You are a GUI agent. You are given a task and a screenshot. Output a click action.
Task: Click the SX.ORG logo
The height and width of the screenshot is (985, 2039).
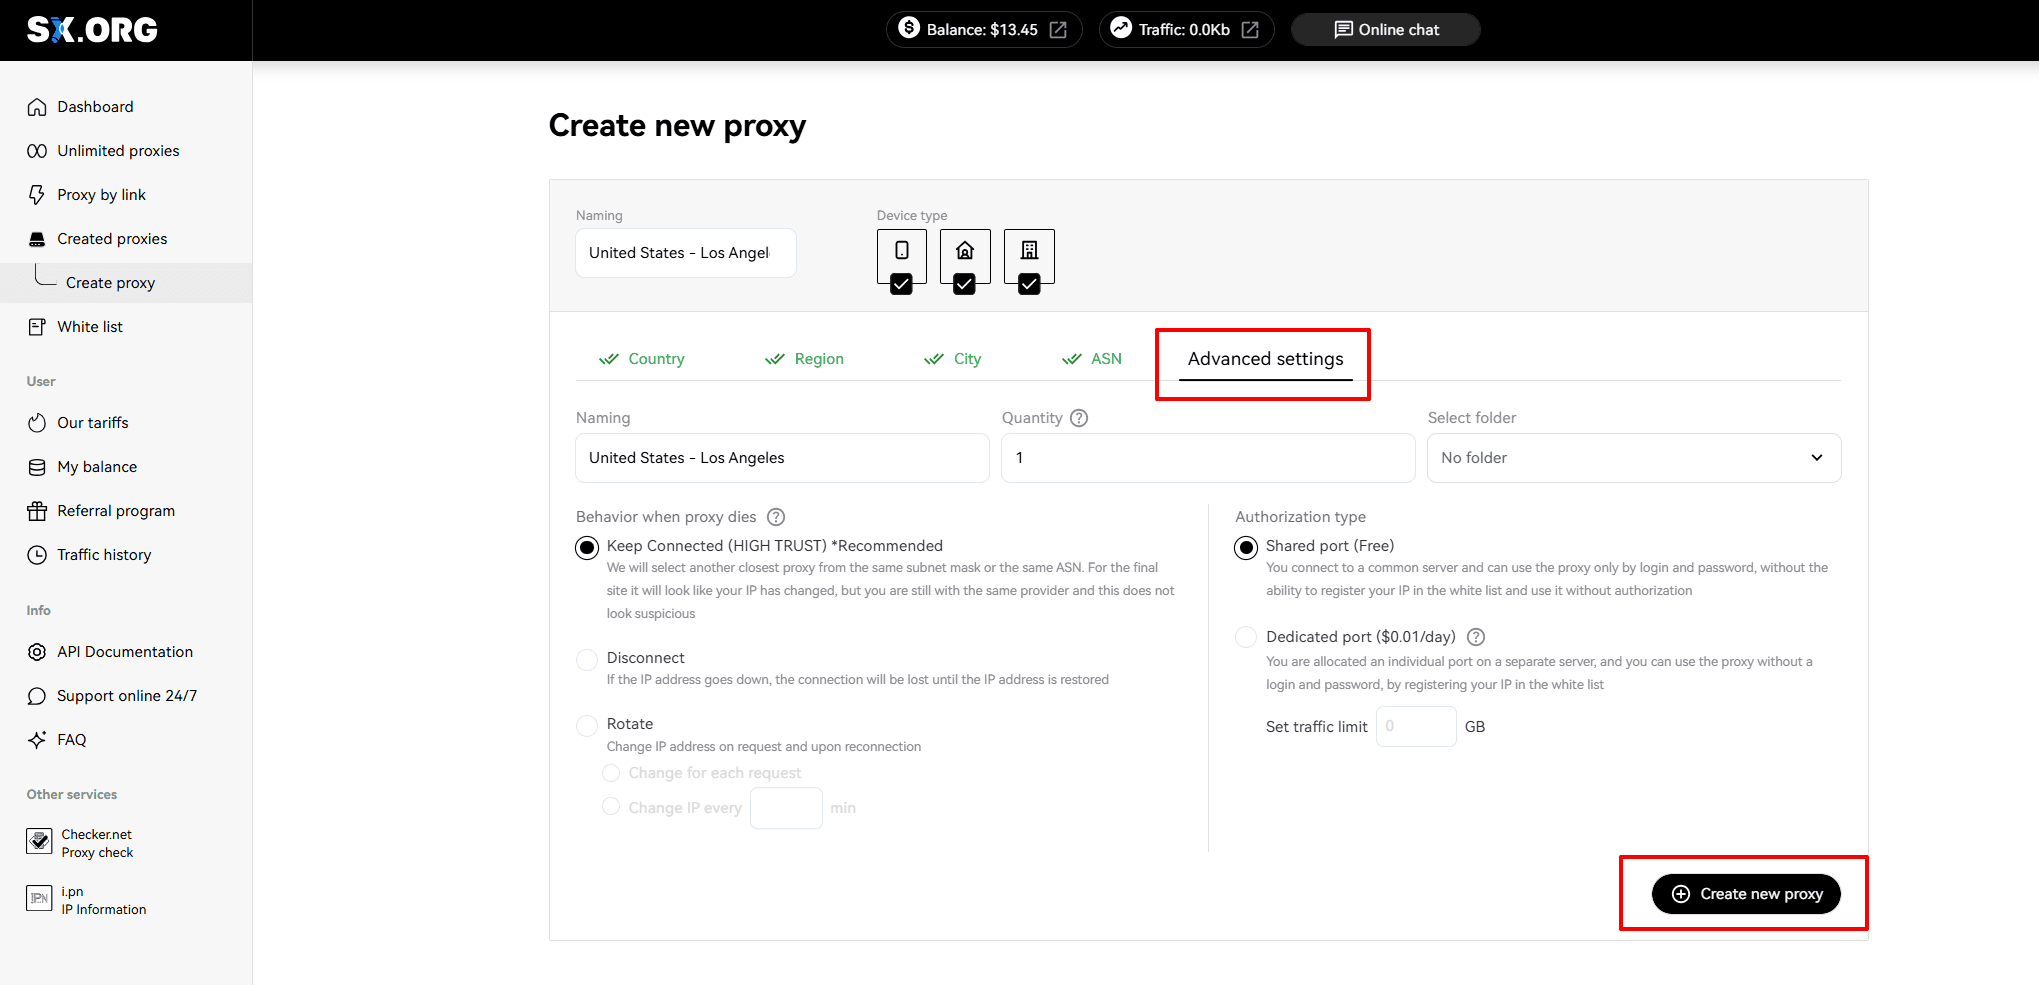point(92,30)
